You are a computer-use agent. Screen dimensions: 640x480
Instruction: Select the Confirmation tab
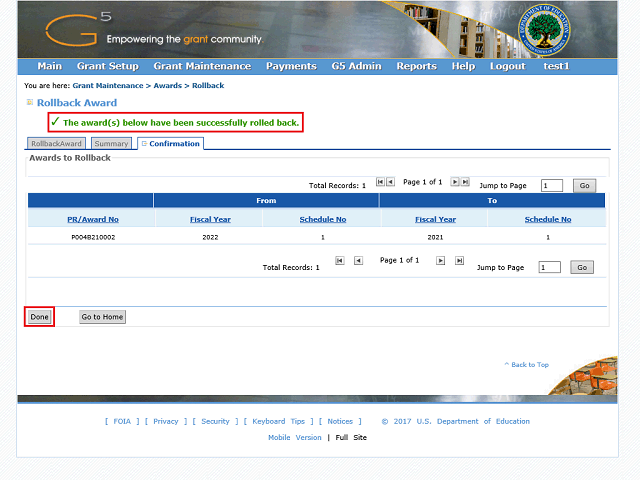coord(171,144)
